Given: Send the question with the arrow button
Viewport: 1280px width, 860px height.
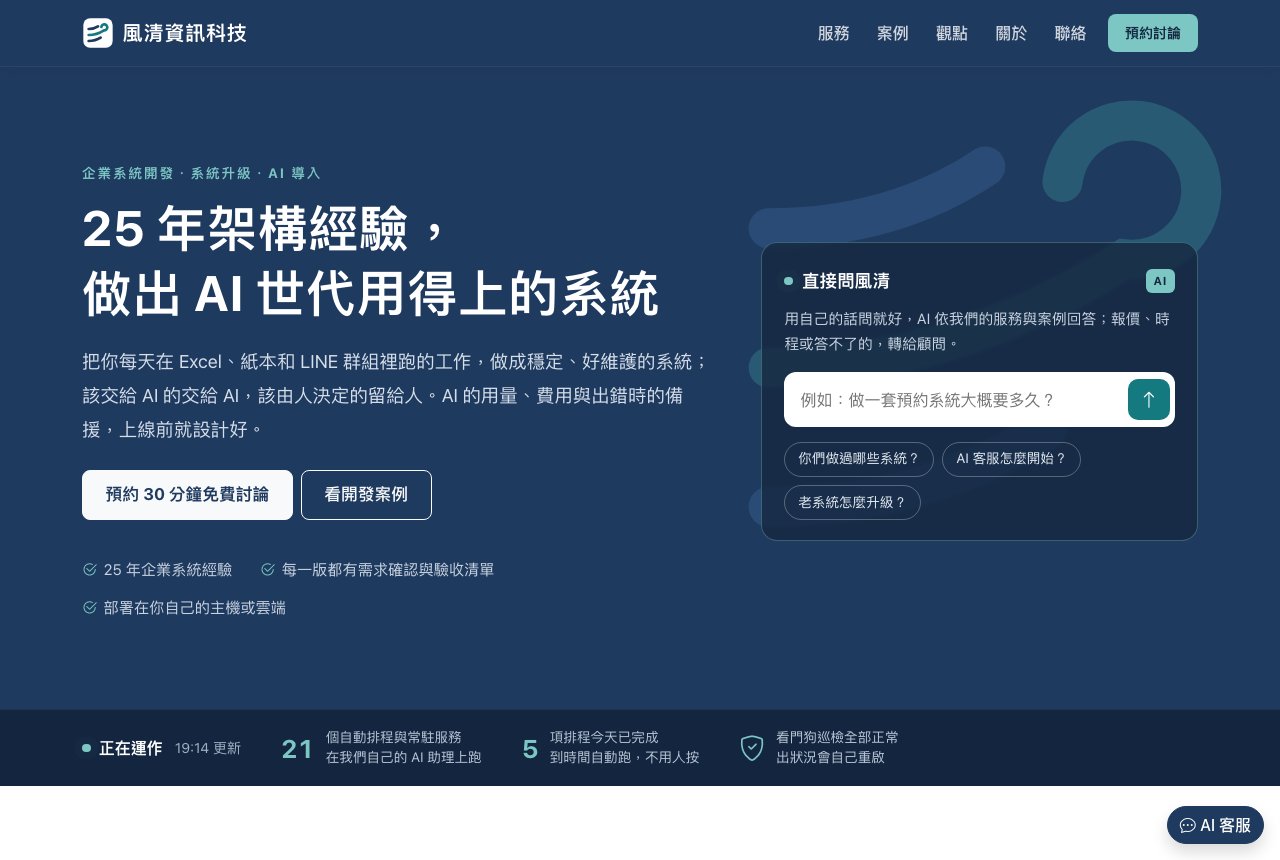Looking at the screenshot, I should [1149, 400].
